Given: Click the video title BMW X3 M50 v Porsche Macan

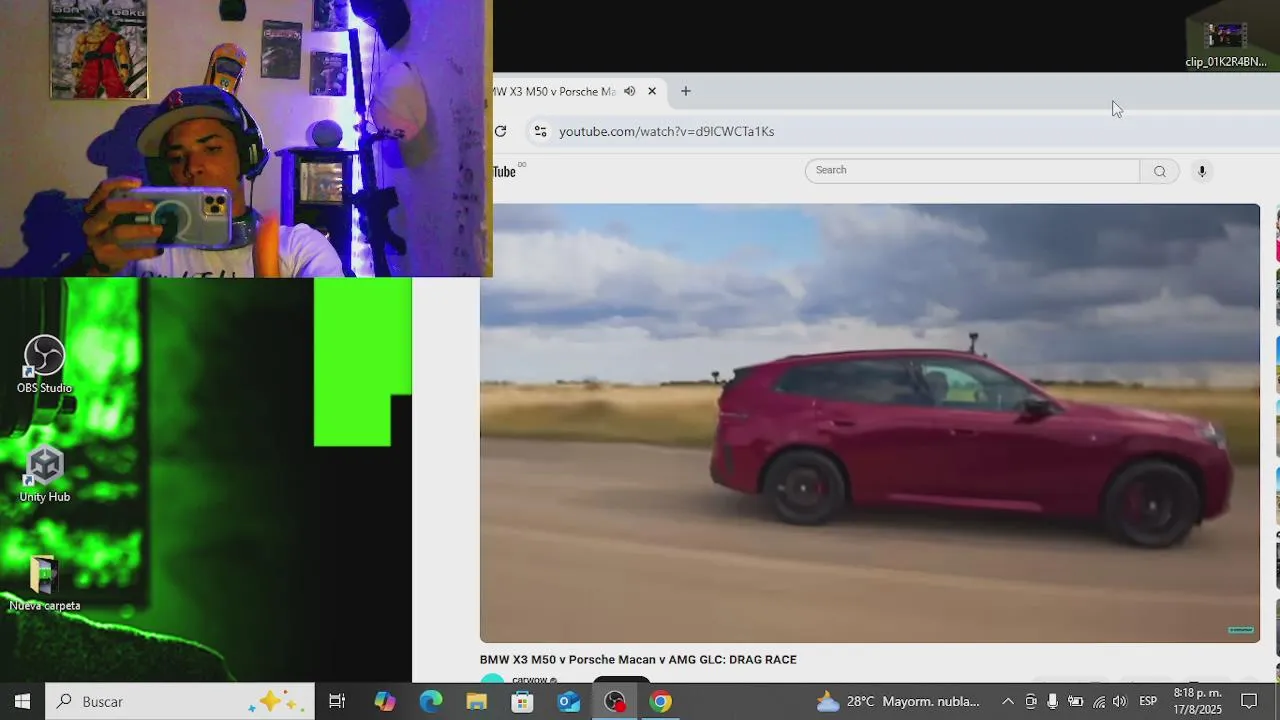Looking at the screenshot, I should (x=638, y=660).
